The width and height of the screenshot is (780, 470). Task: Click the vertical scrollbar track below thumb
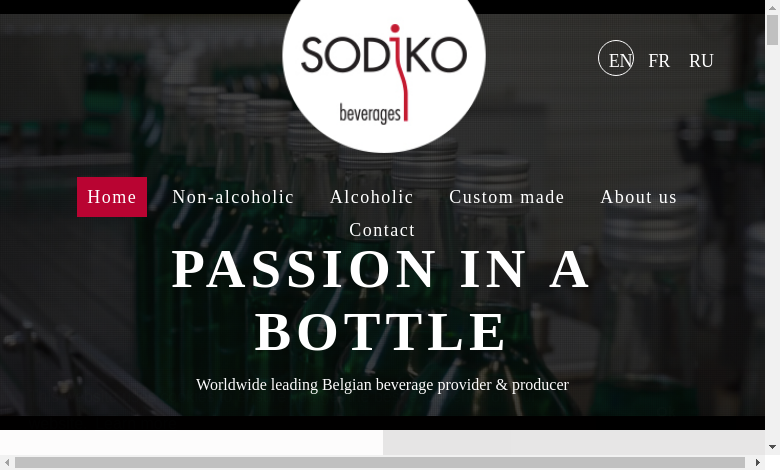[x=773, y=243]
